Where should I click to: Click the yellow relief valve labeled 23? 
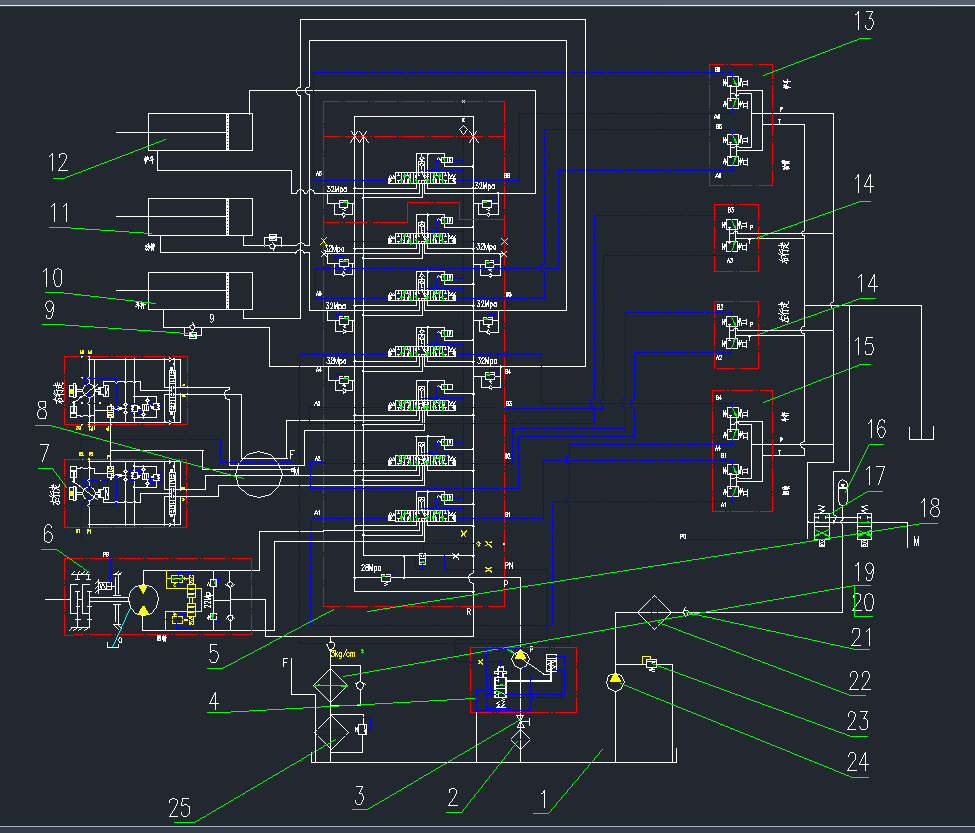click(650, 662)
